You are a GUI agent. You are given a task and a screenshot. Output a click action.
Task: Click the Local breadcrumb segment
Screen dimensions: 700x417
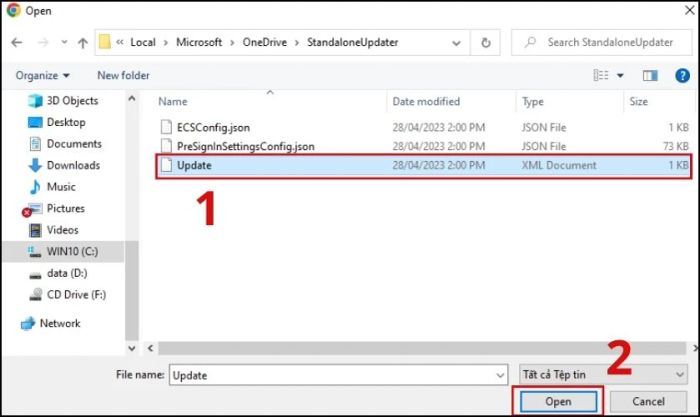point(143,42)
